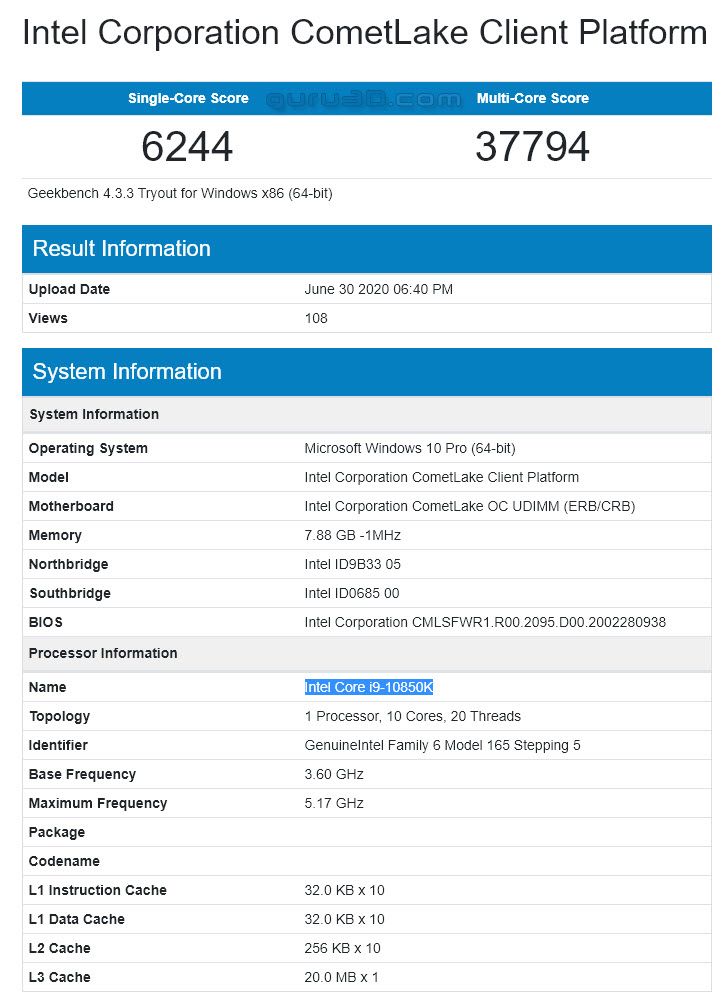The image size is (725, 1002).
Task: Select base frequency value '3.60 GHz'
Action: tap(334, 775)
